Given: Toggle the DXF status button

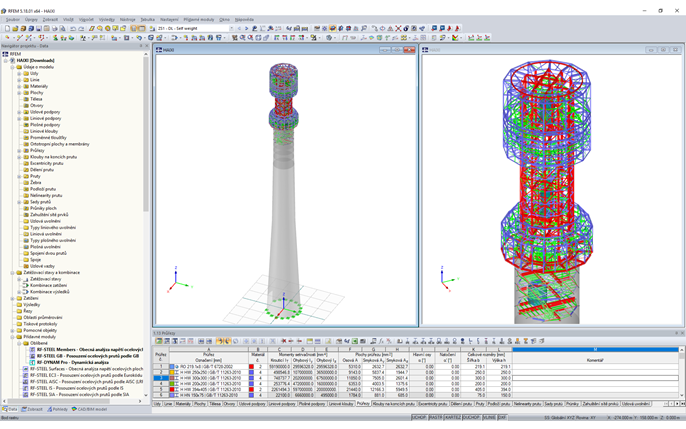Looking at the screenshot, I should [502, 418].
